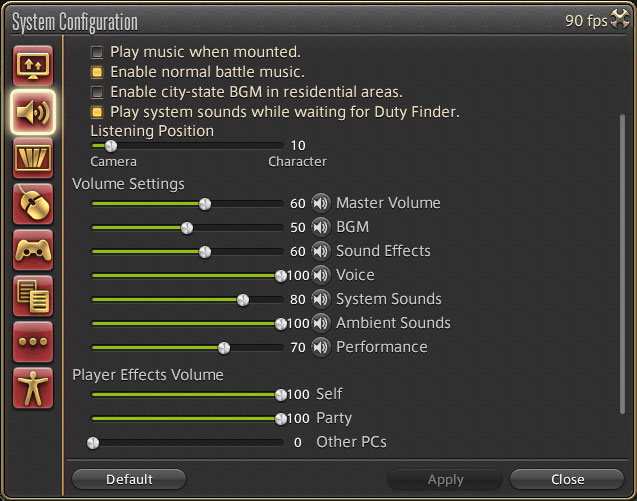The width and height of the screenshot is (637, 501).
Task: Click the Default button
Action: [129, 479]
